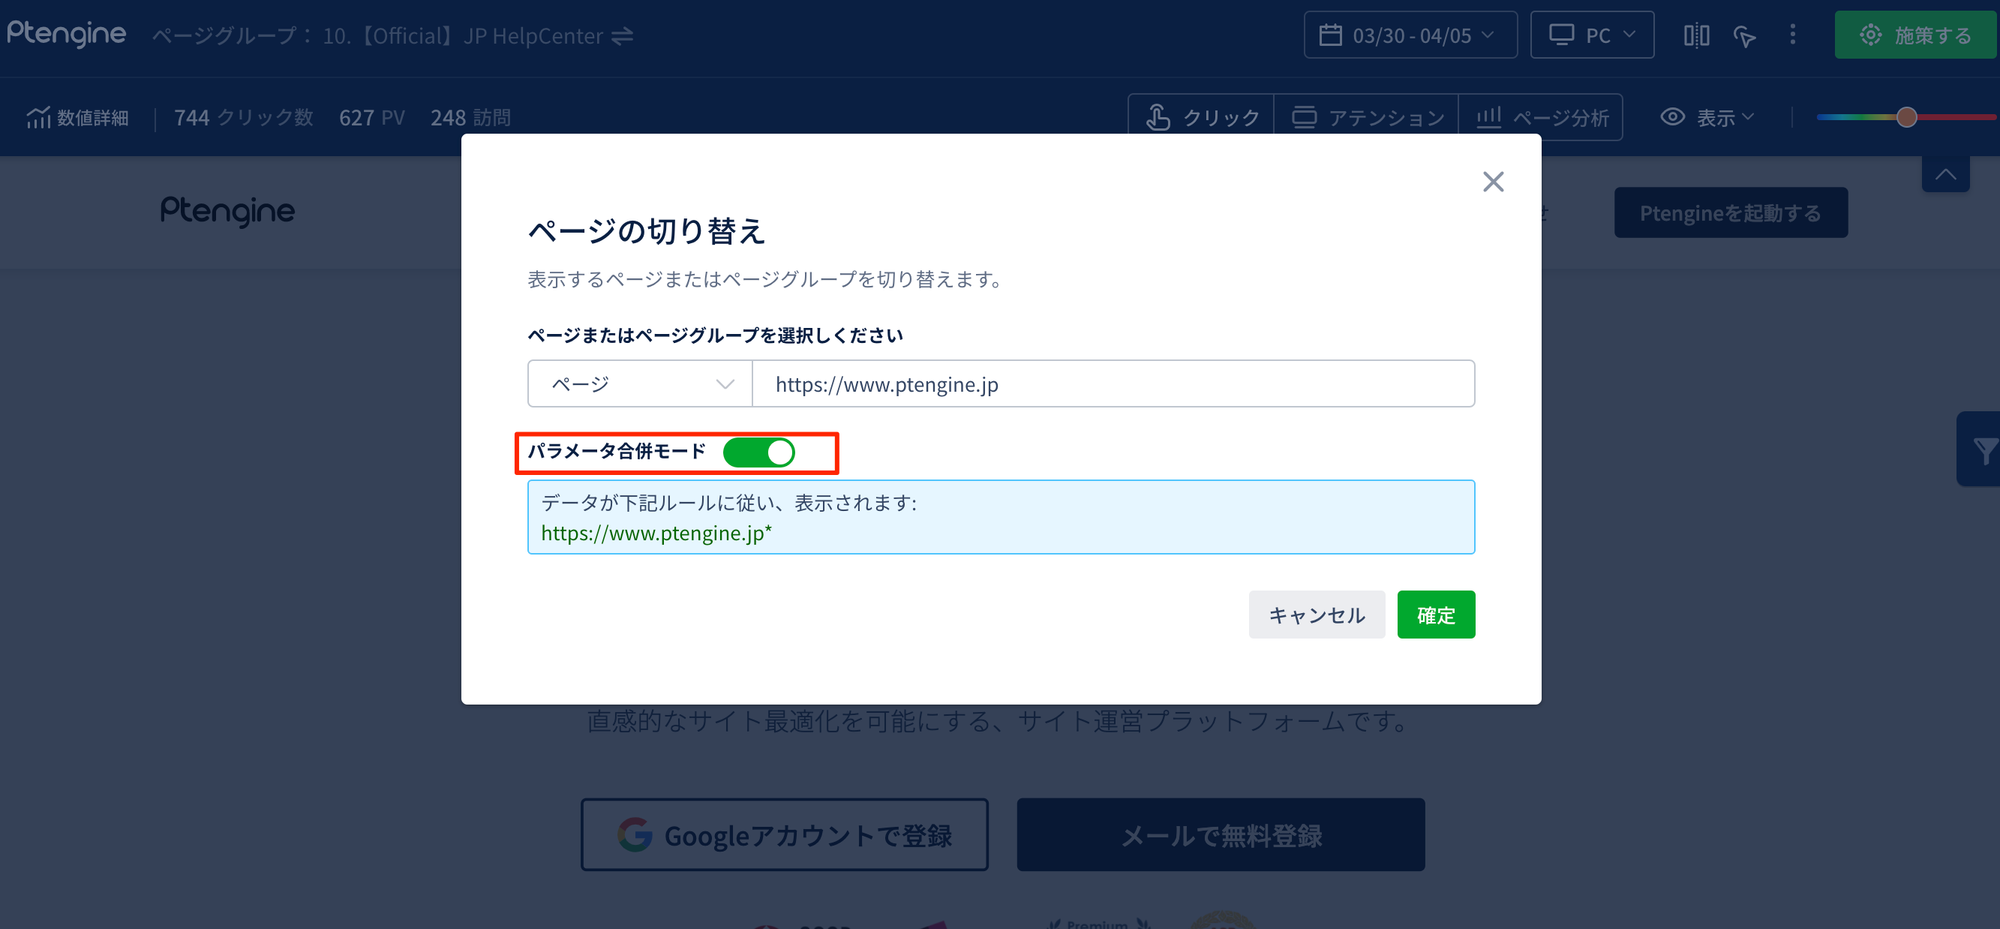The height and width of the screenshot is (929, 2000).
Task: Toggle パラメータ合併モード switch off
Action: point(759,453)
